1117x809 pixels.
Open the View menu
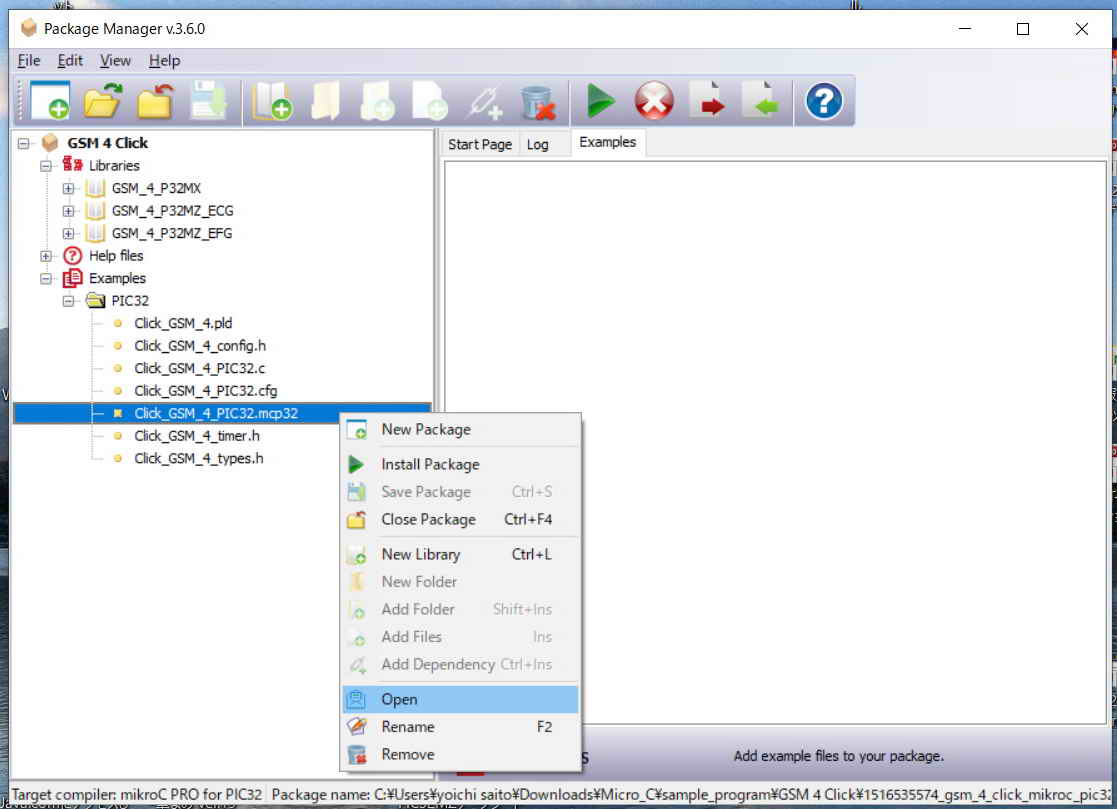point(115,61)
